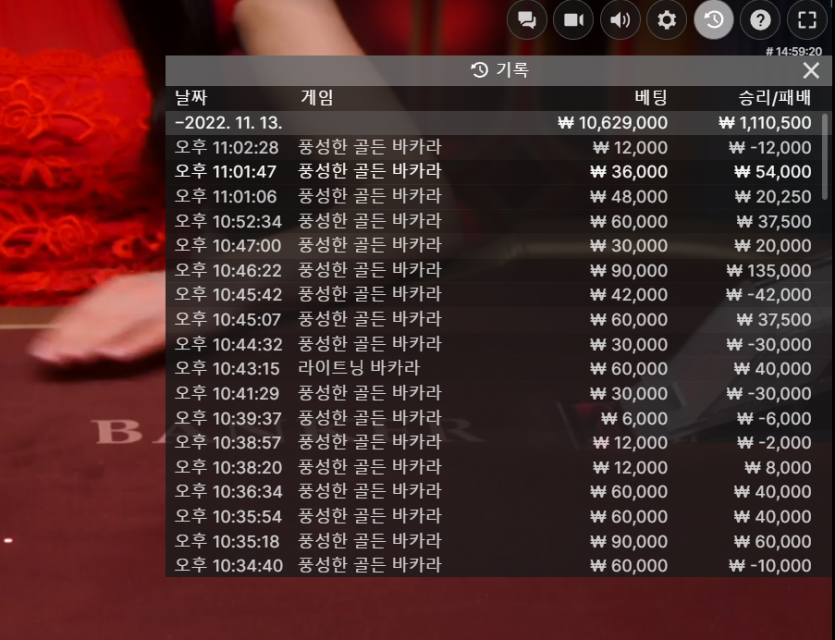
Task: Close the 기록 history panel
Action: (x=811, y=70)
